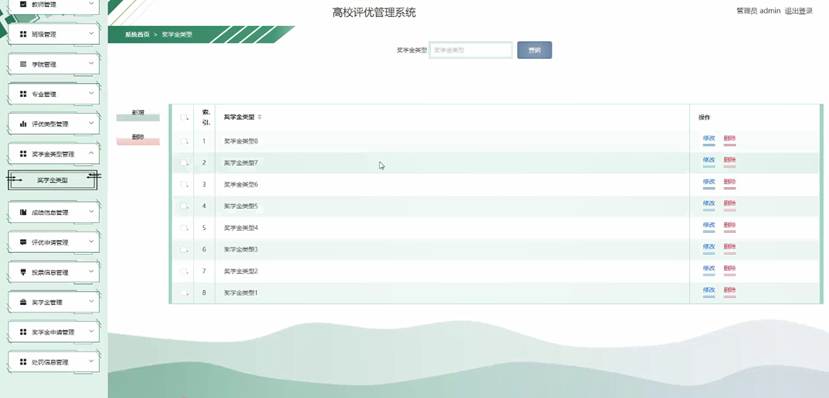The height and width of the screenshot is (398, 829).
Task: Expand 班级管理 with its chevron arrow
Action: click(x=91, y=34)
